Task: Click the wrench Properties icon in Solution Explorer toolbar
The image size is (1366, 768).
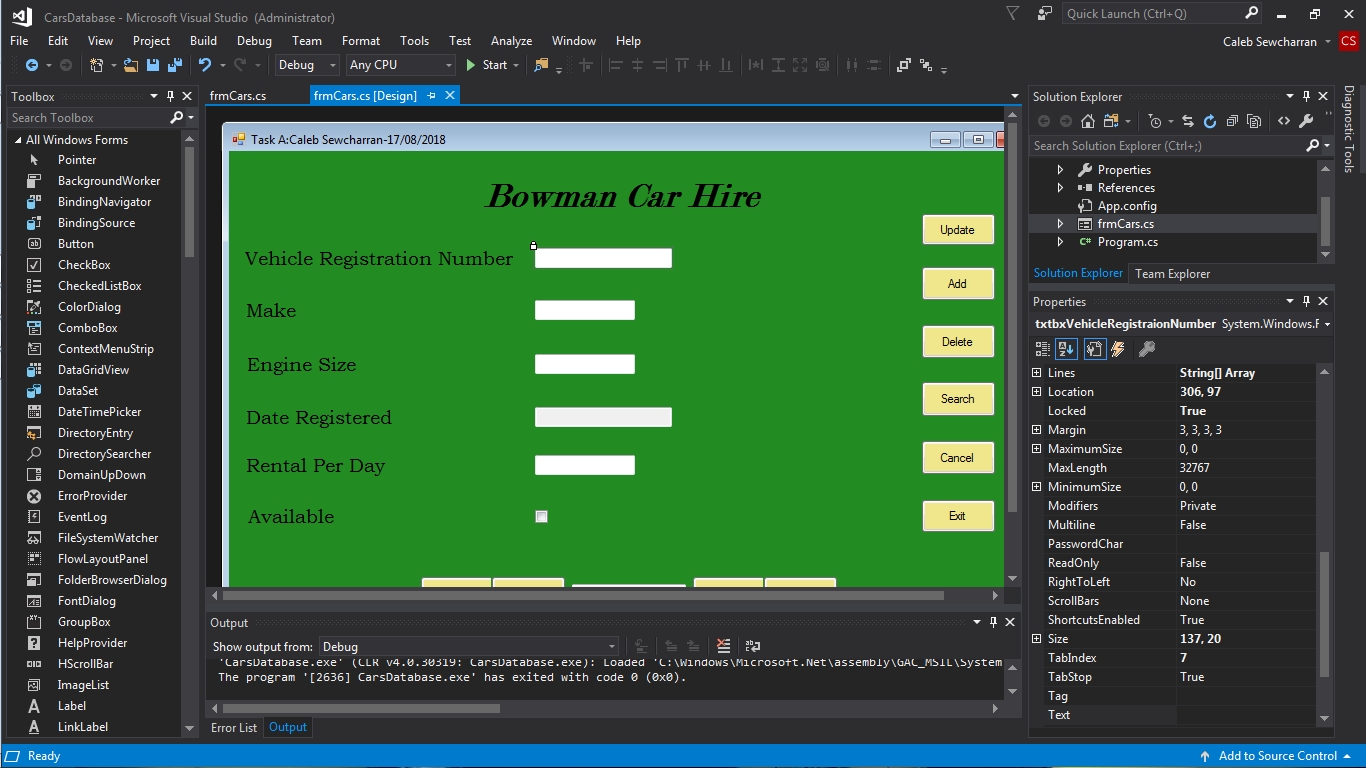Action: pyautogui.click(x=1306, y=121)
